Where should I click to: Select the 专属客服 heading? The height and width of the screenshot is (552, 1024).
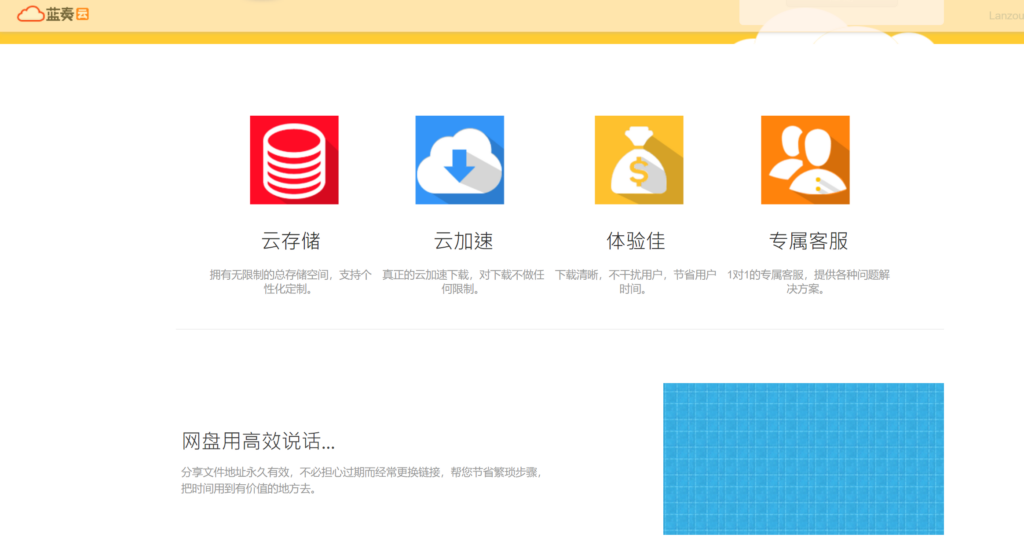[x=808, y=241]
